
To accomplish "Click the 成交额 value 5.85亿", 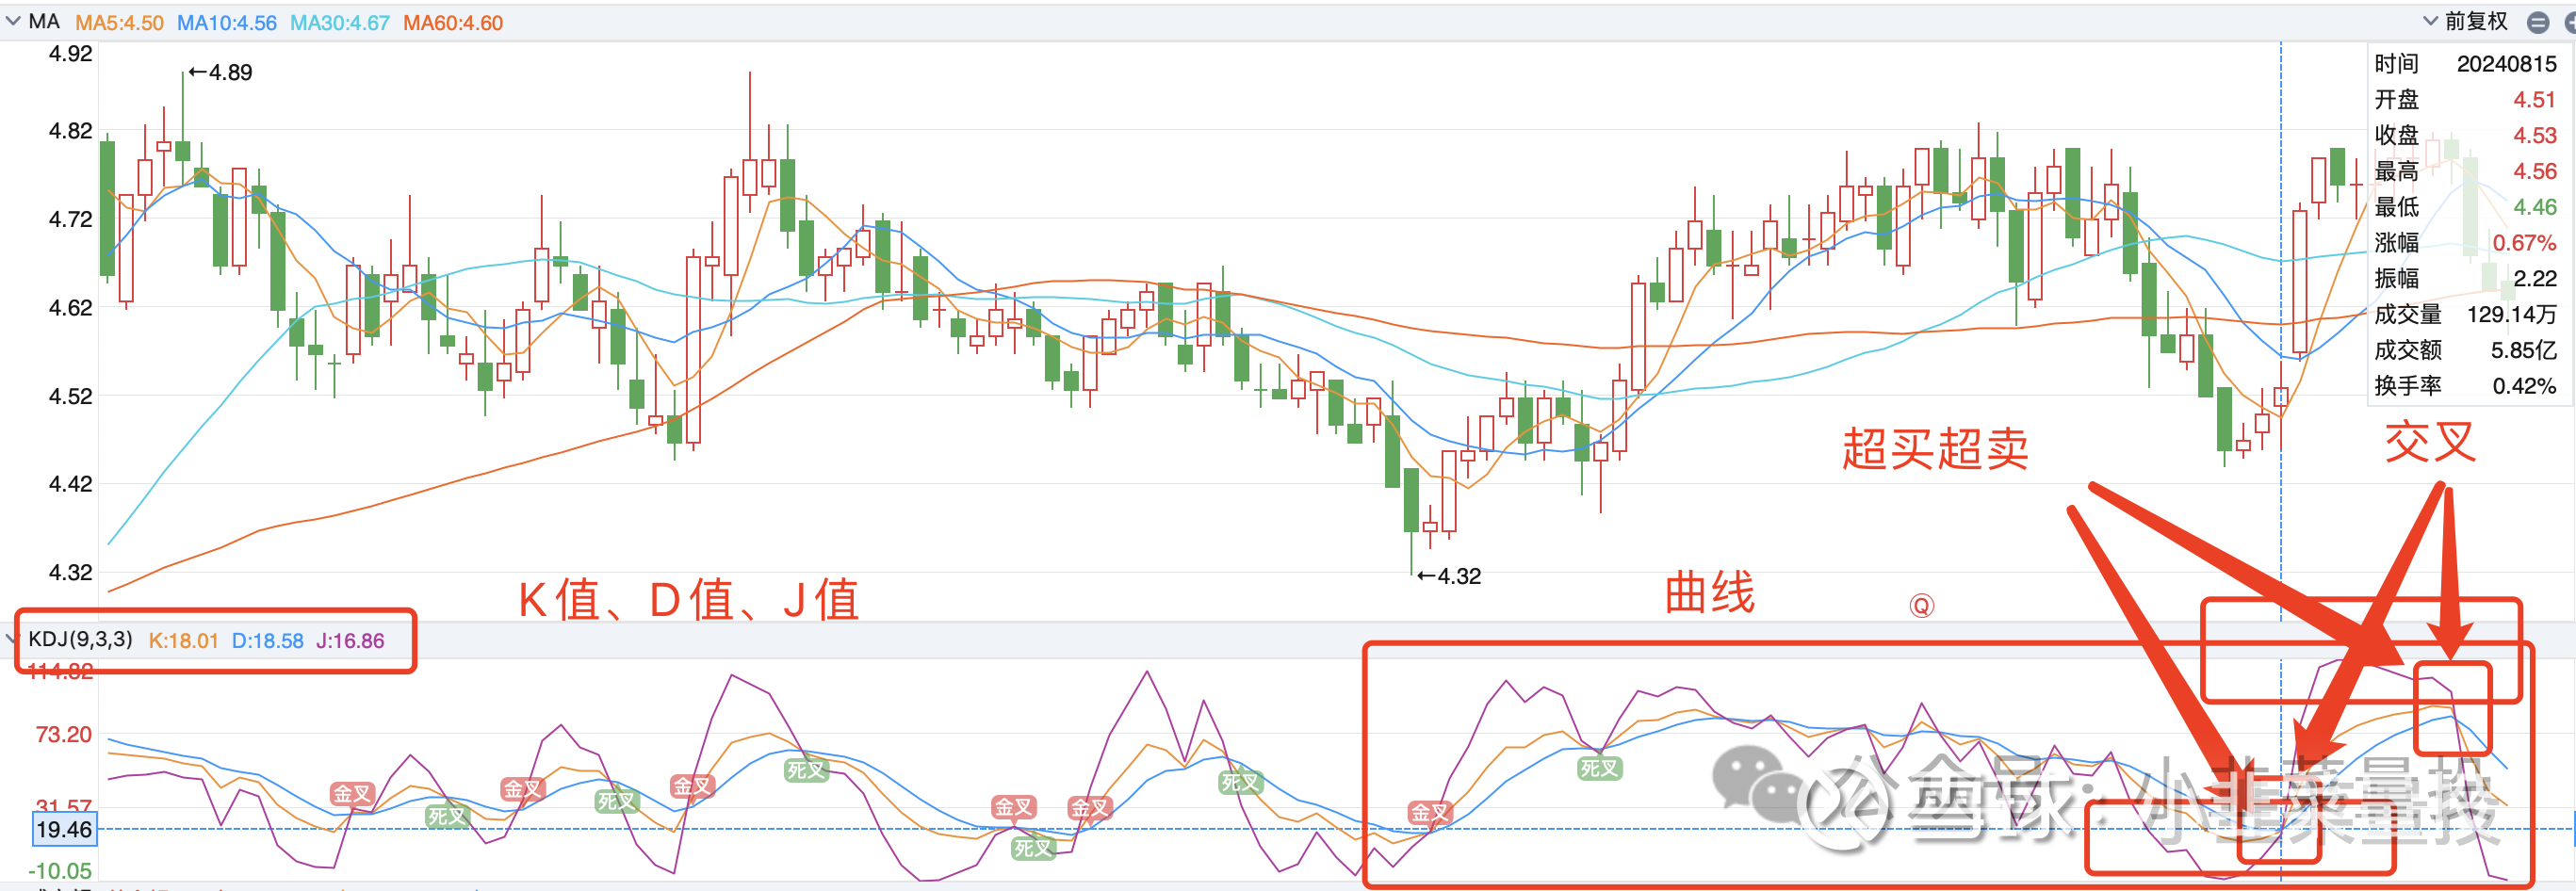I will click(2523, 350).
